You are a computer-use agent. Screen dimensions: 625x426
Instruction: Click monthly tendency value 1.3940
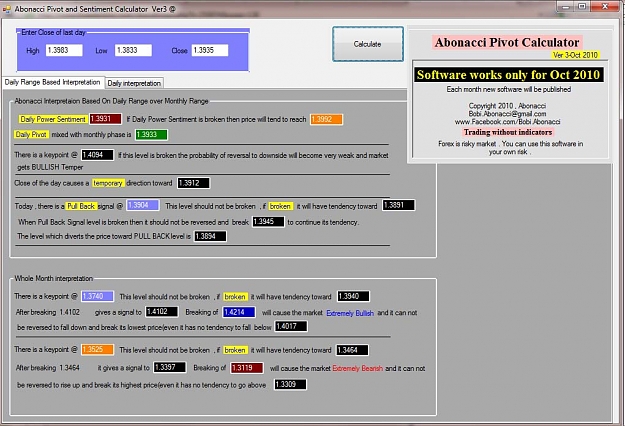point(353,296)
